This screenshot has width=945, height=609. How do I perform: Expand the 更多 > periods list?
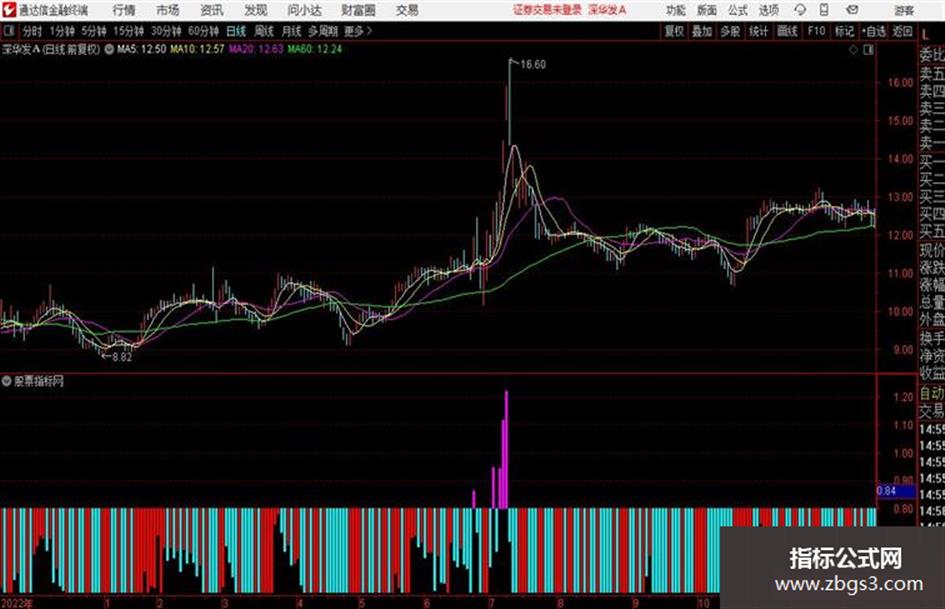point(357,31)
